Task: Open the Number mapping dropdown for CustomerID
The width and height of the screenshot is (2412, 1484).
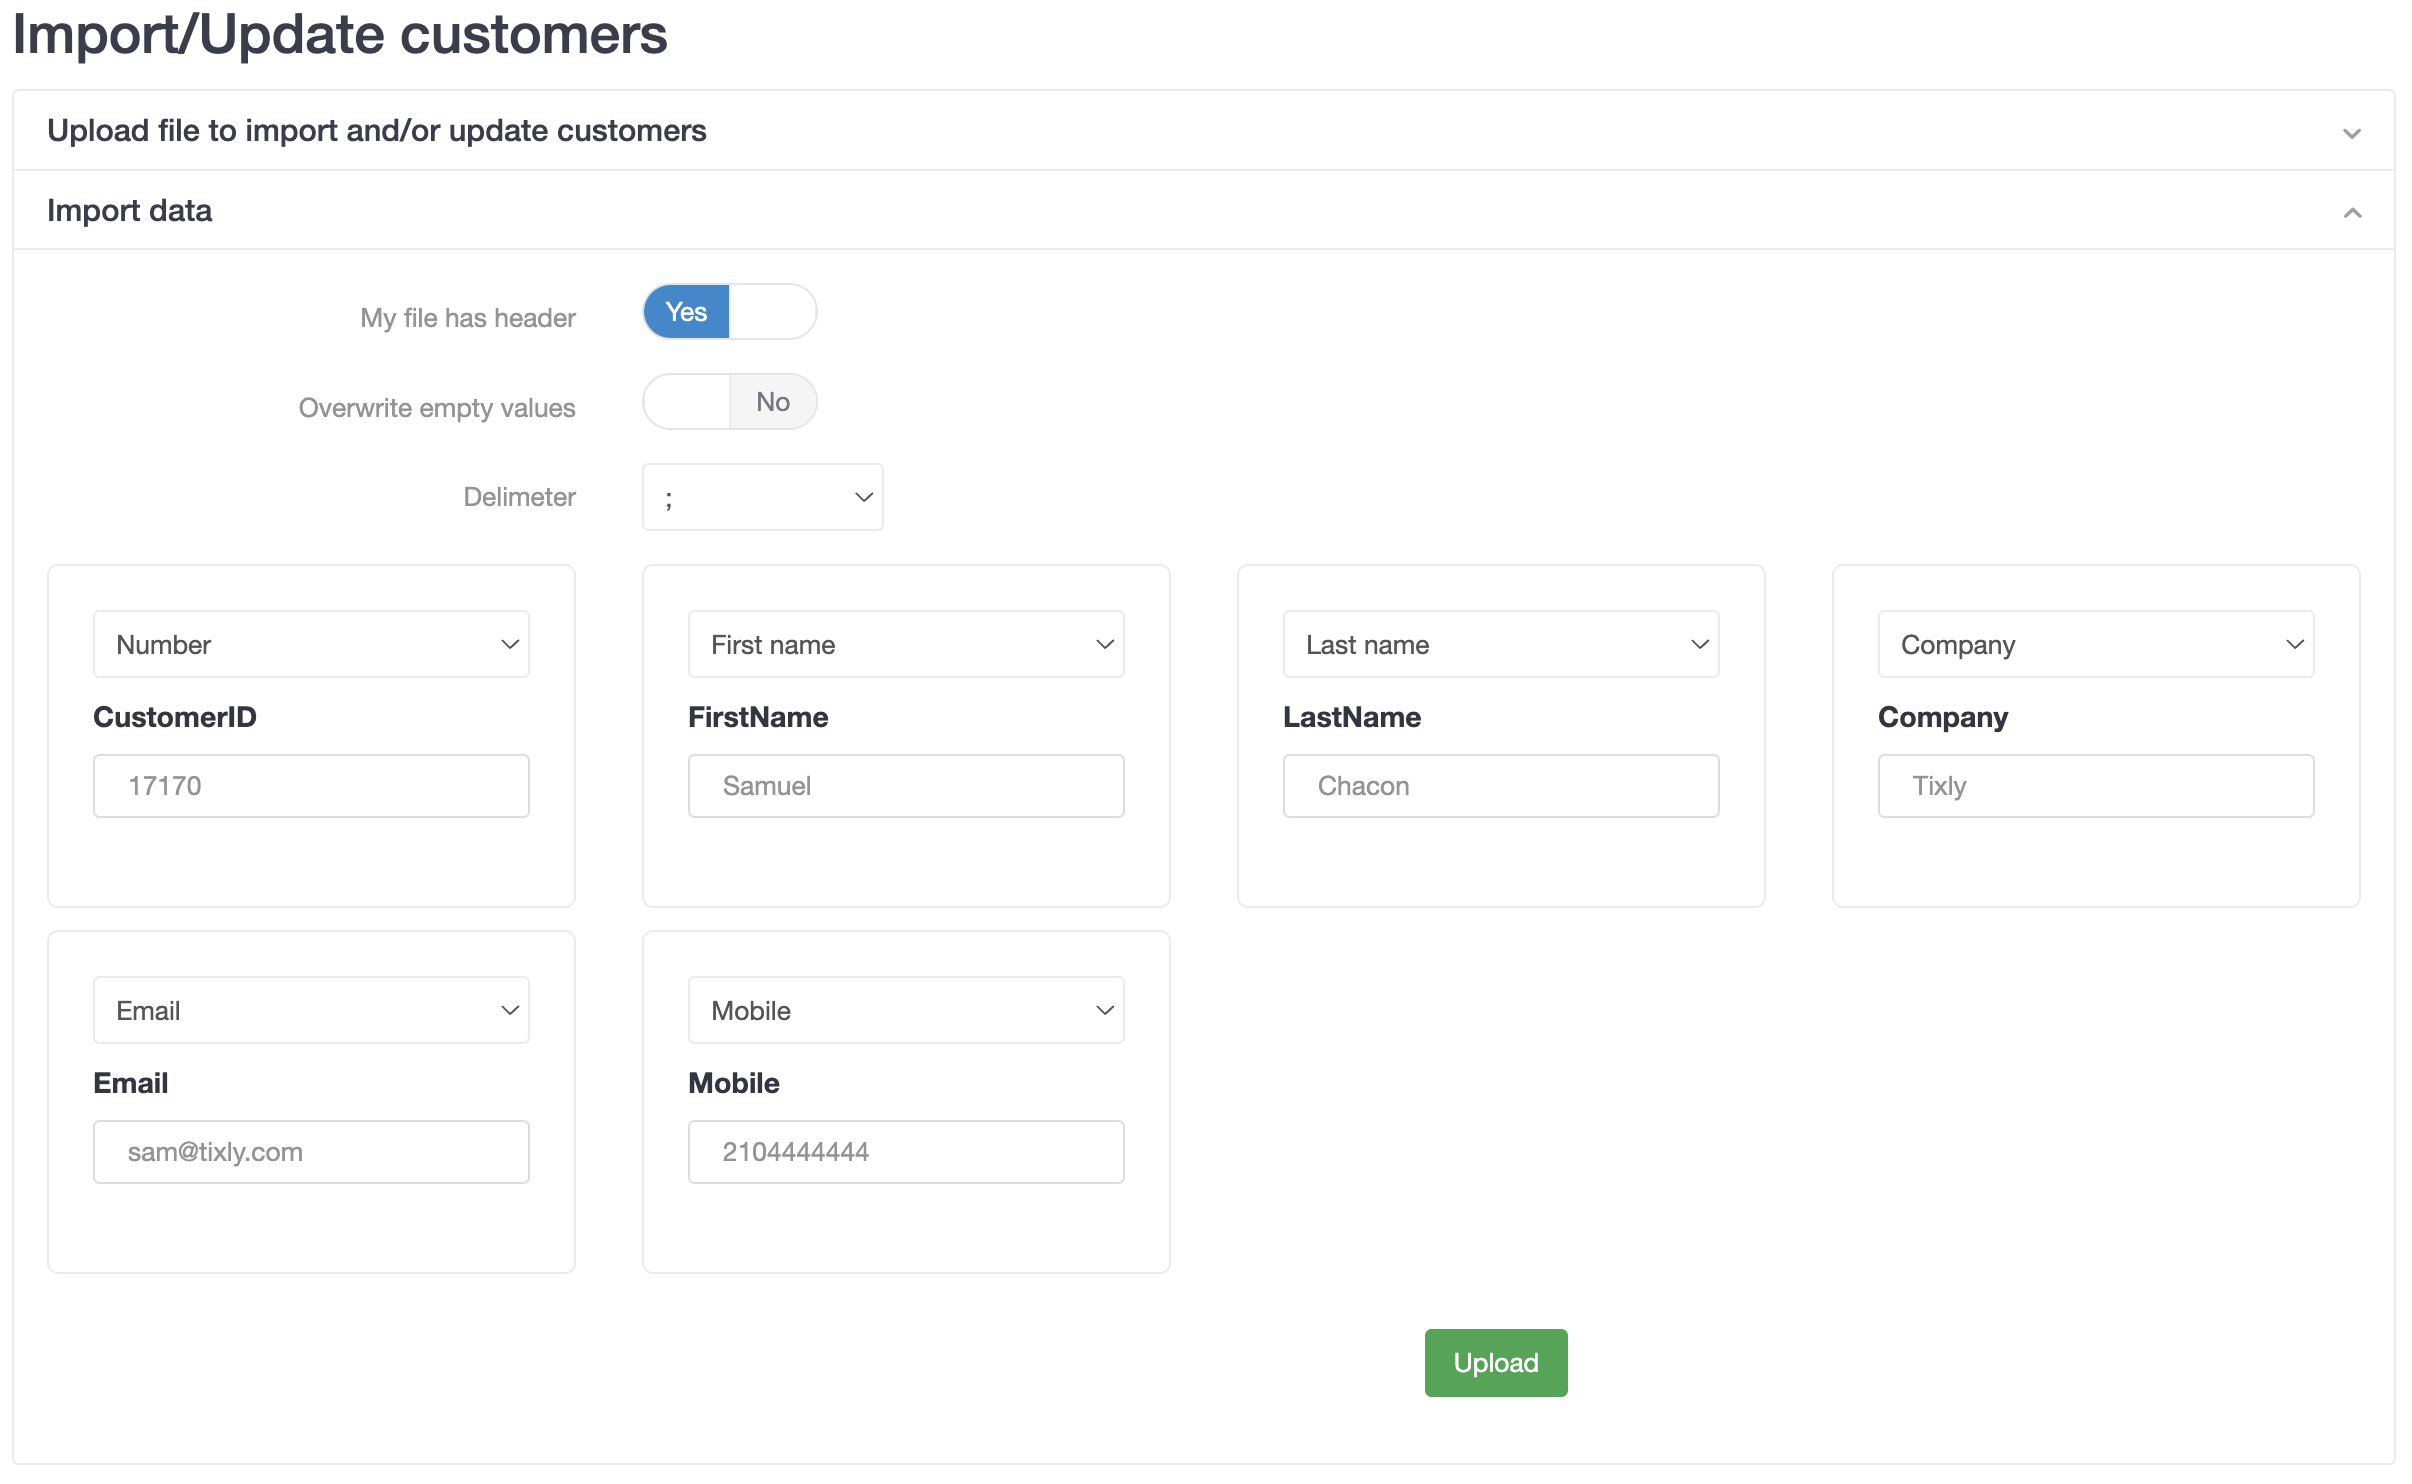Action: [311, 645]
